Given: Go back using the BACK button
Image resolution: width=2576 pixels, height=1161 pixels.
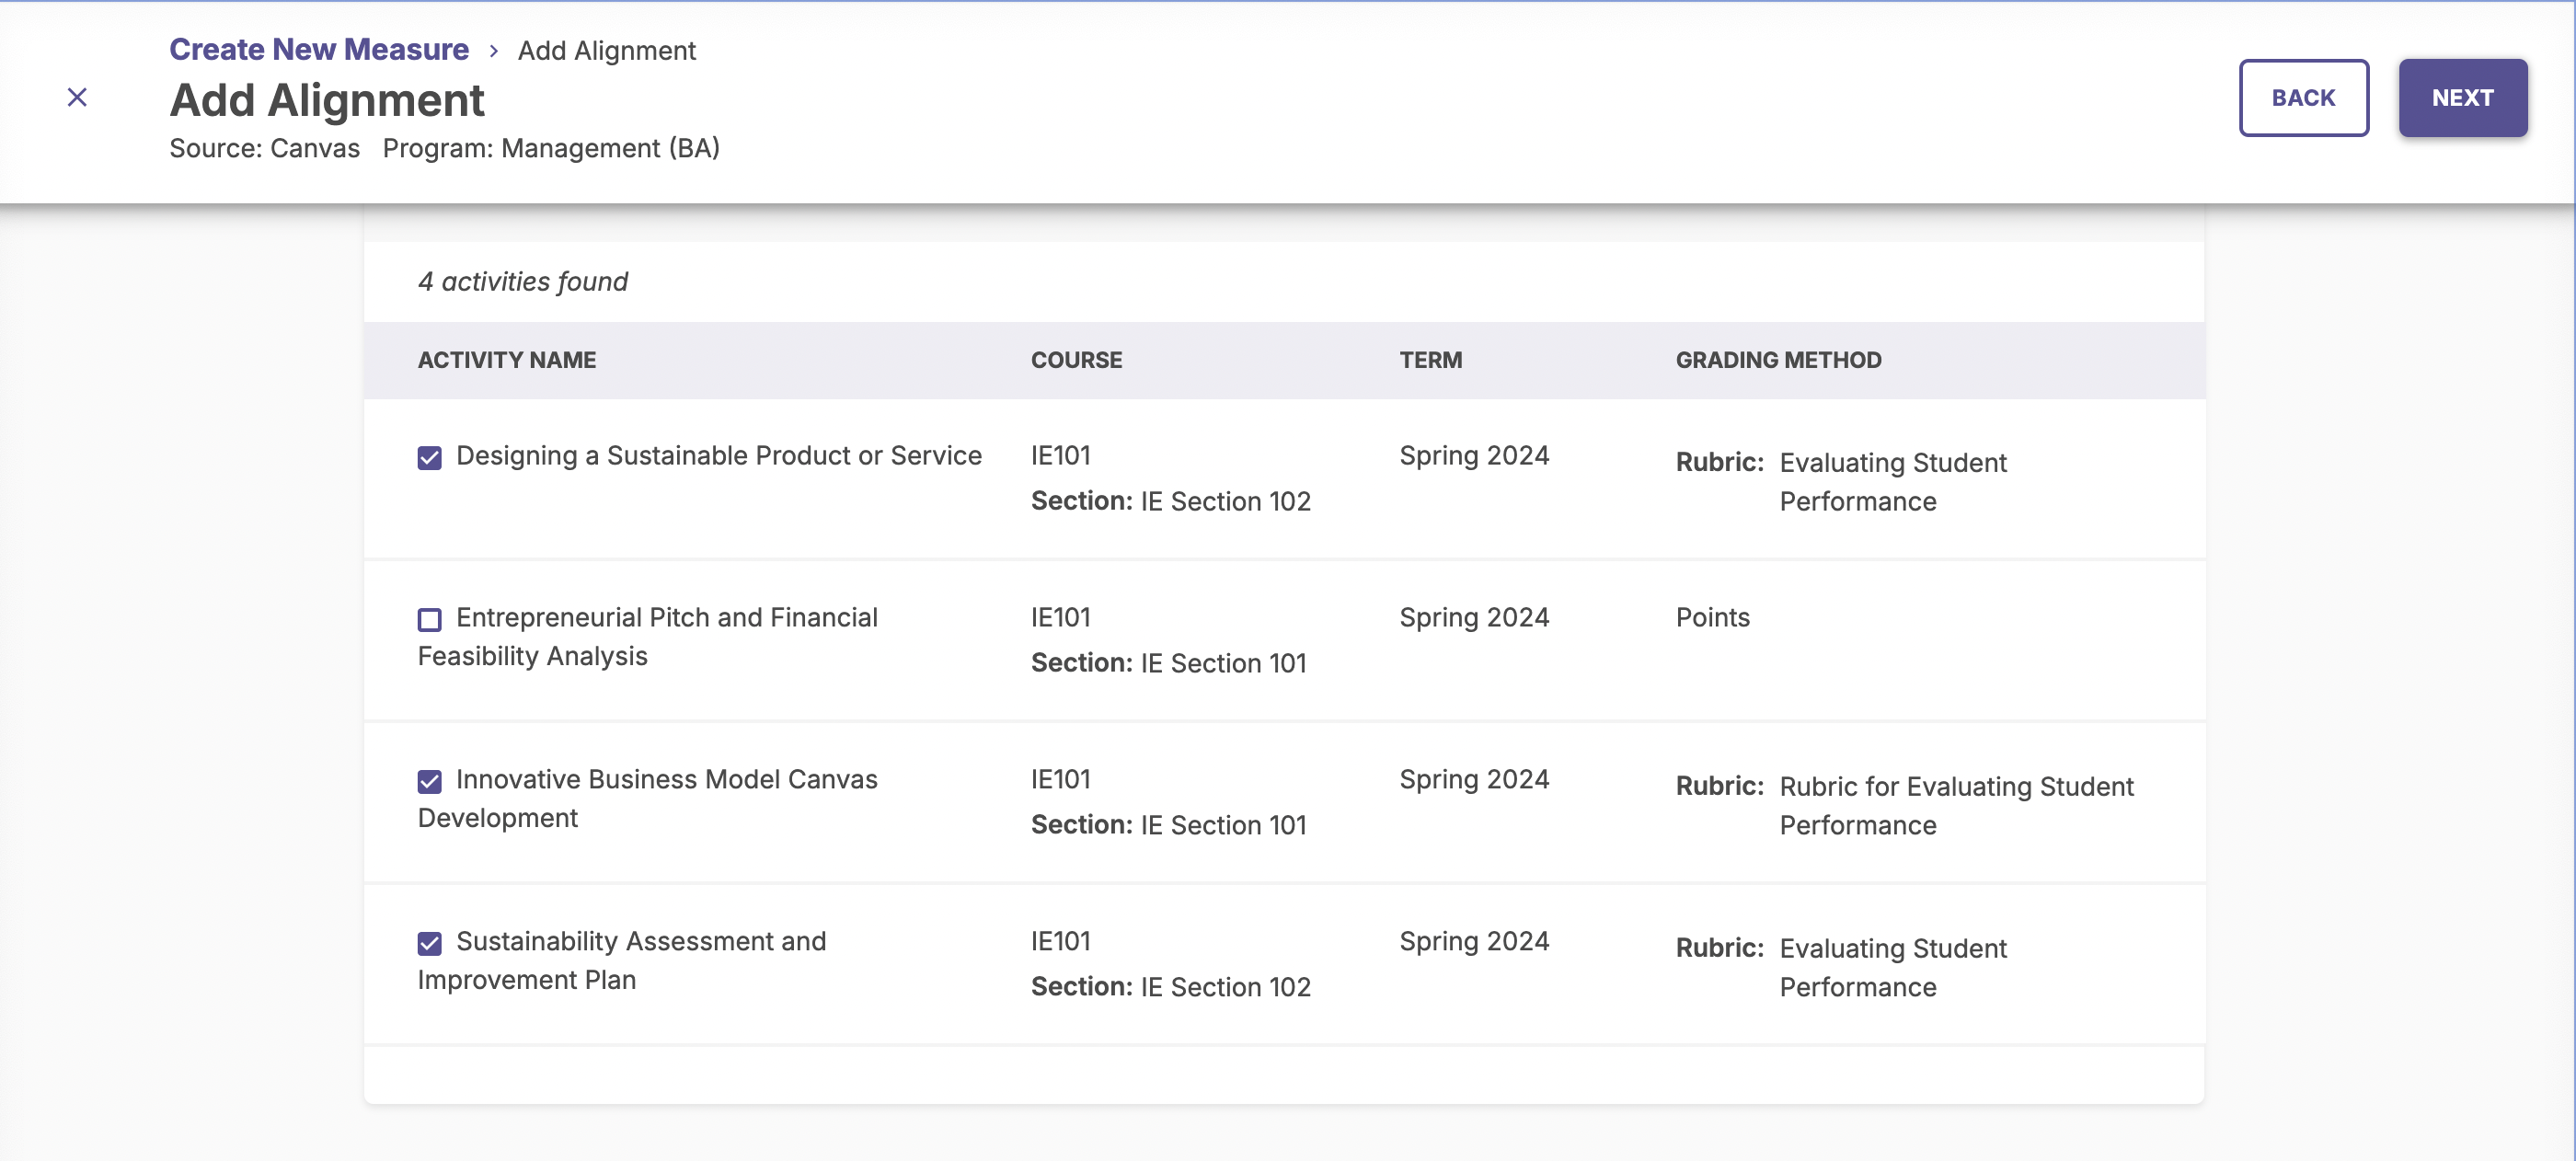Looking at the screenshot, I should pos(2303,98).
